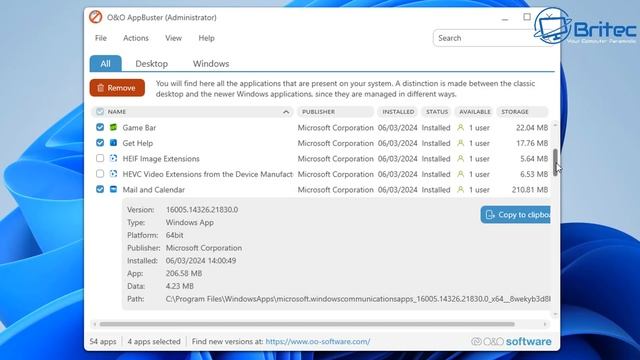Click the HEIF Image Extensions app icon

click(113, 158)
